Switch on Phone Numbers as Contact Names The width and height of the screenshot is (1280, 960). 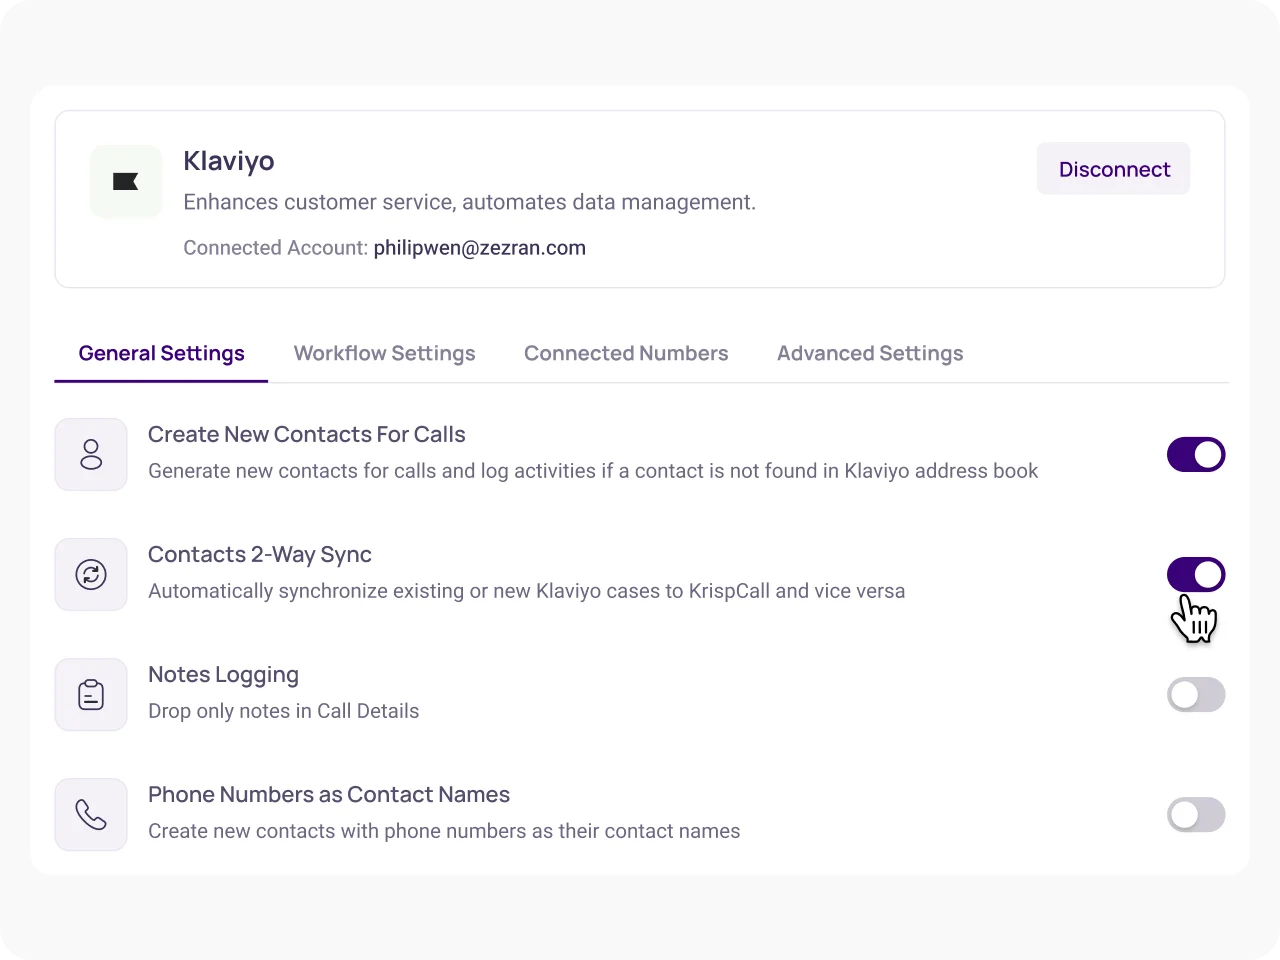click(x=1196, y=815)
